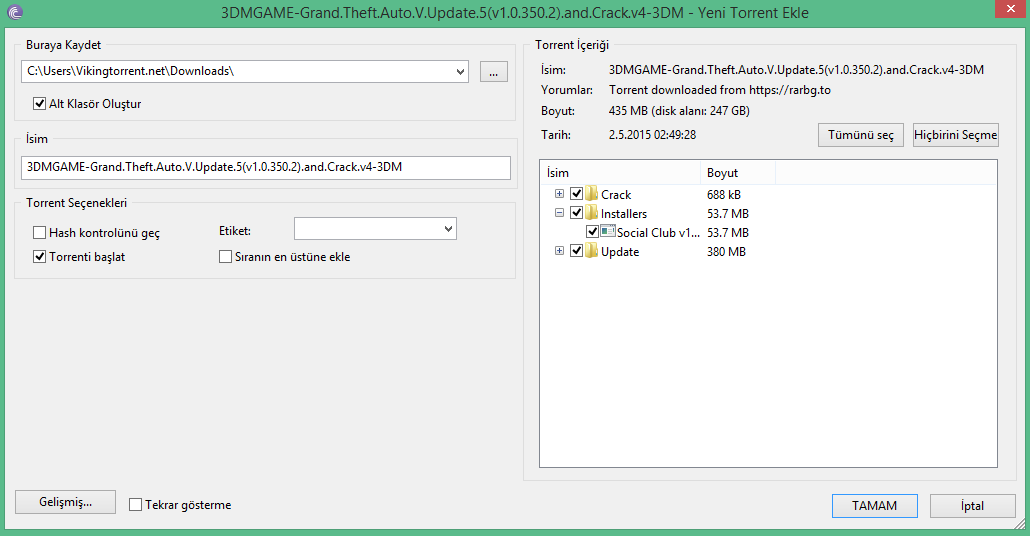Viewport: 1030px width, 536px height.
Task: Click the uTorrent app icon in title bar
Action: click(14, 12)
